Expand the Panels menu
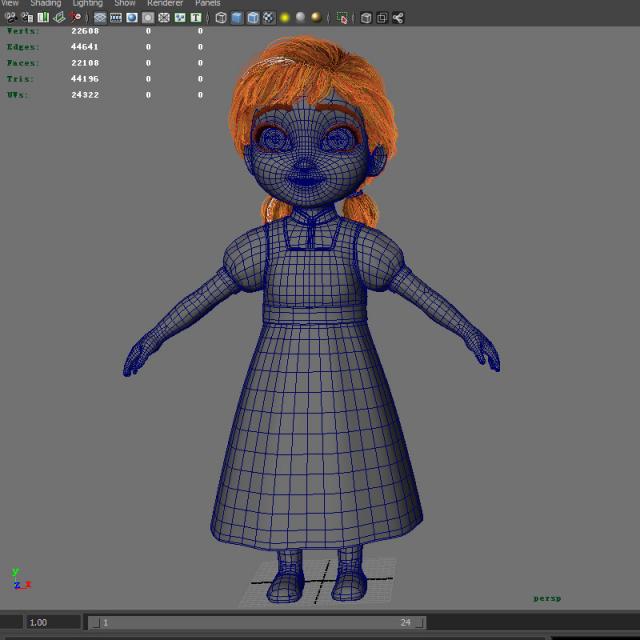The image size is (640, 640). pos(207,3)
